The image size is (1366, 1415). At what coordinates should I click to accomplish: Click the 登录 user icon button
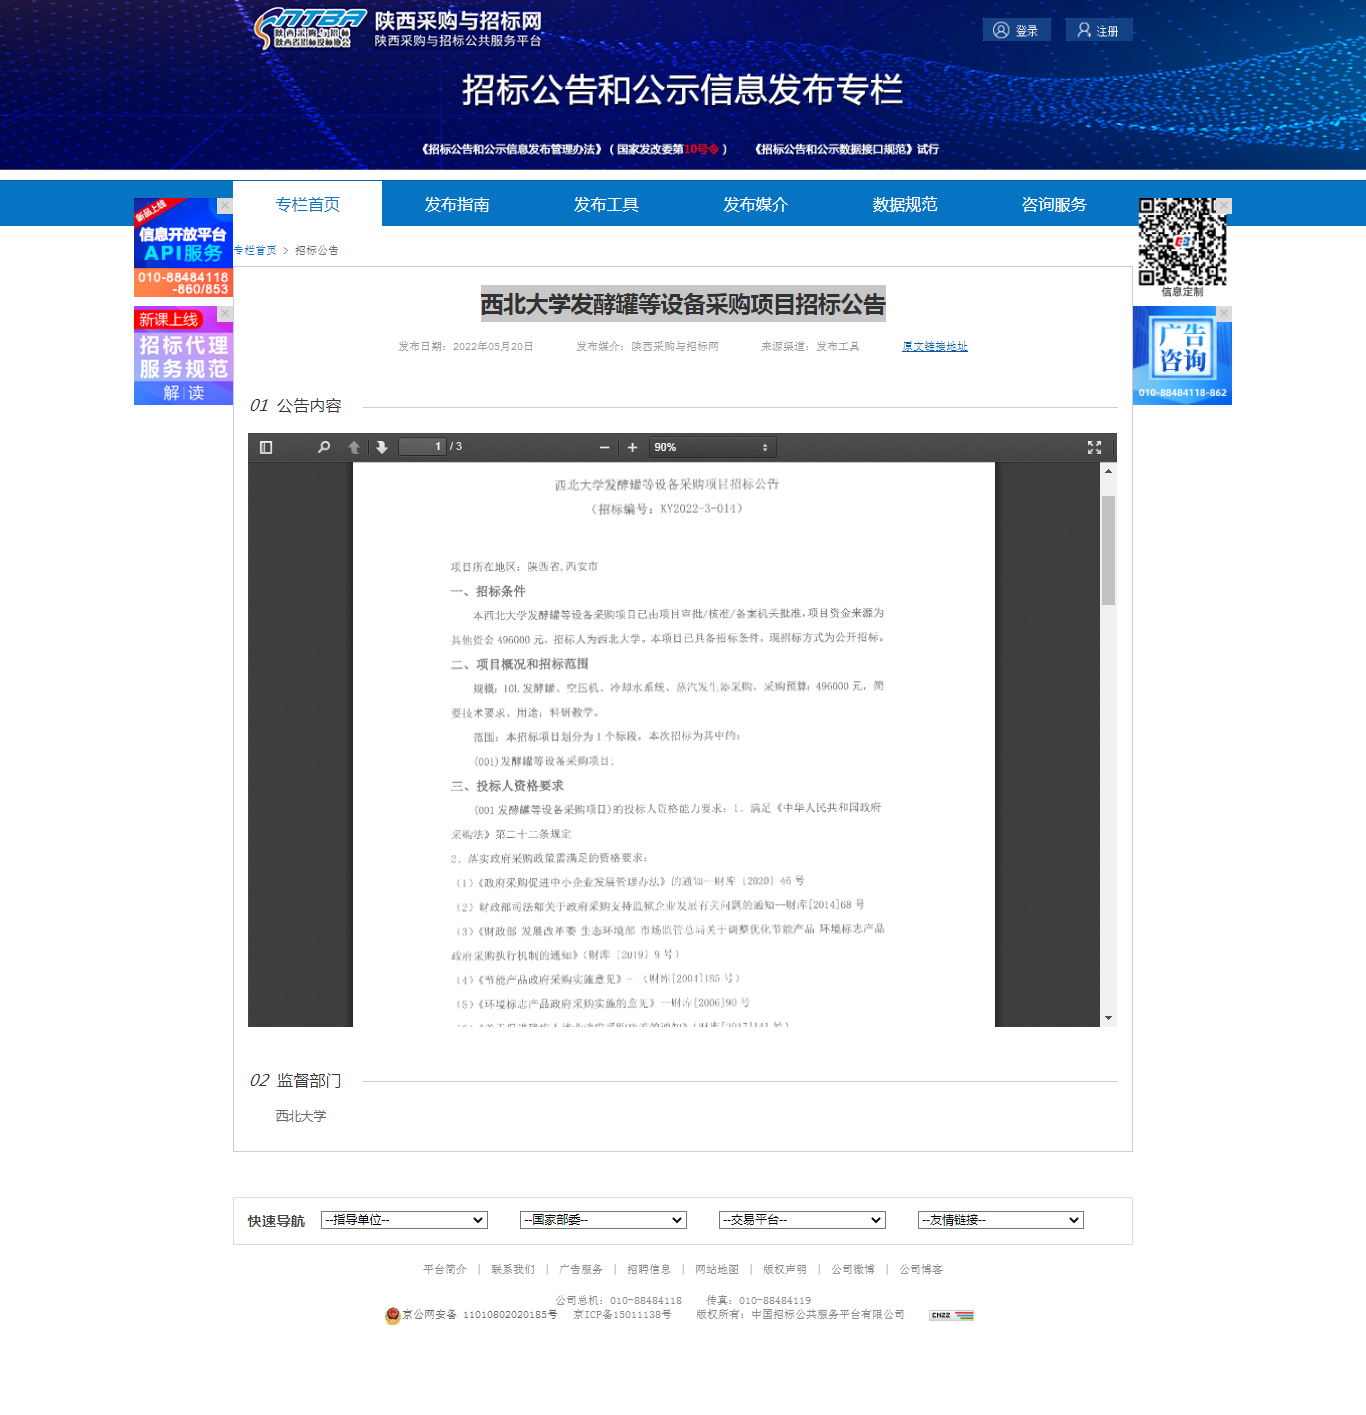tap(1016, 30)
